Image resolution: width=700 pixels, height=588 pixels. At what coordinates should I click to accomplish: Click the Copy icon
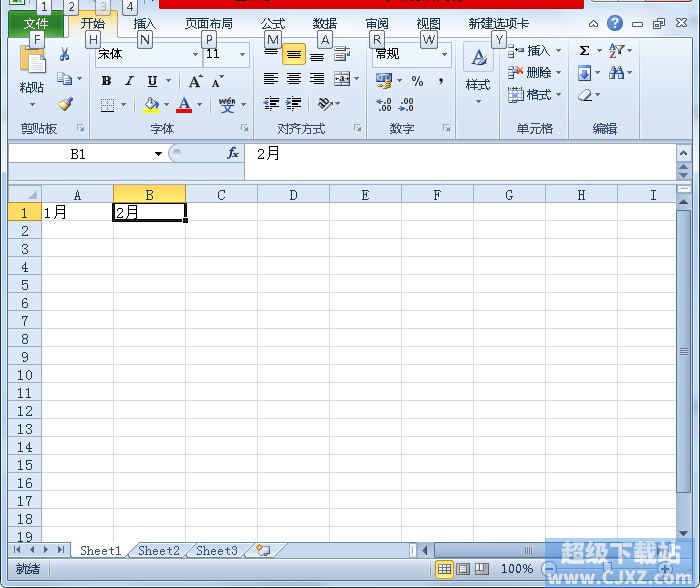click(65, 79)
